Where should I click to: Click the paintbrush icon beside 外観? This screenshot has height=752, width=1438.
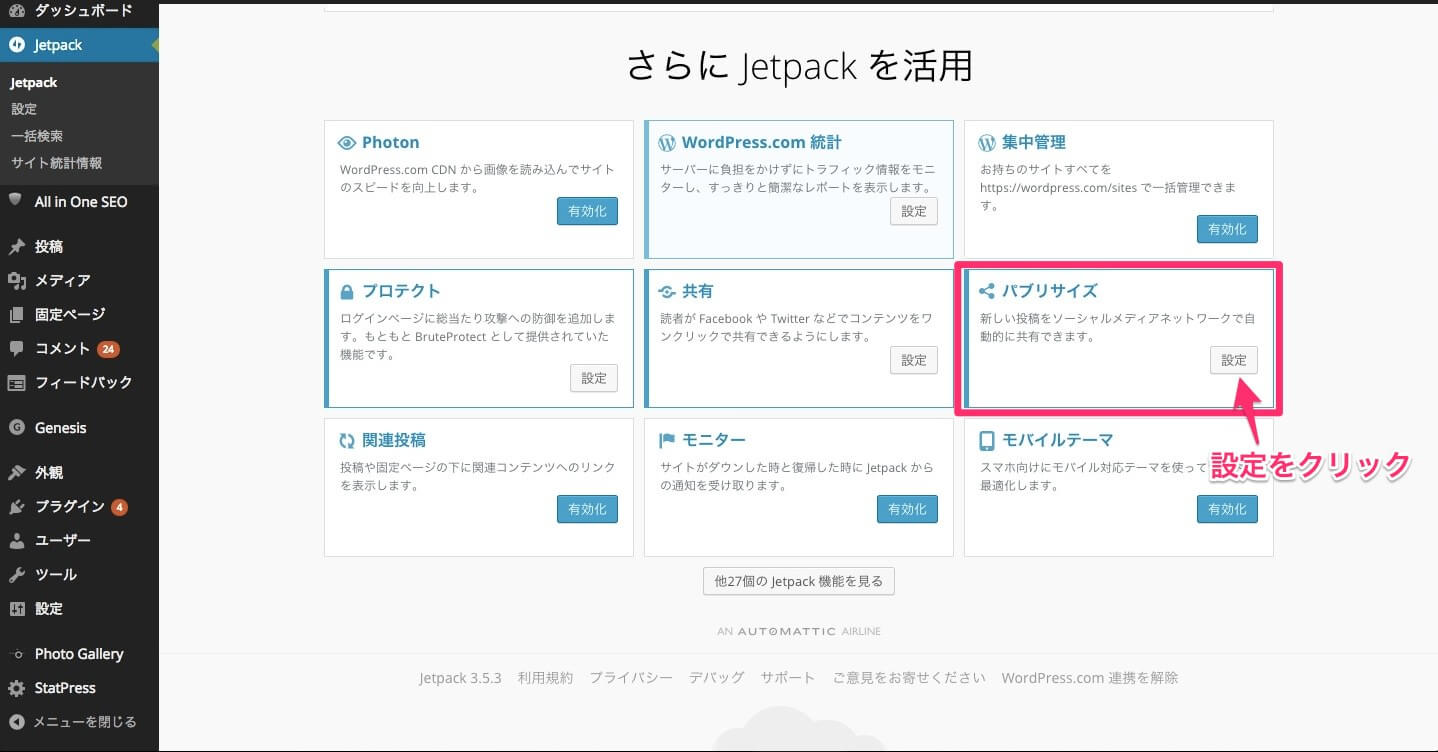pos(16,472)
